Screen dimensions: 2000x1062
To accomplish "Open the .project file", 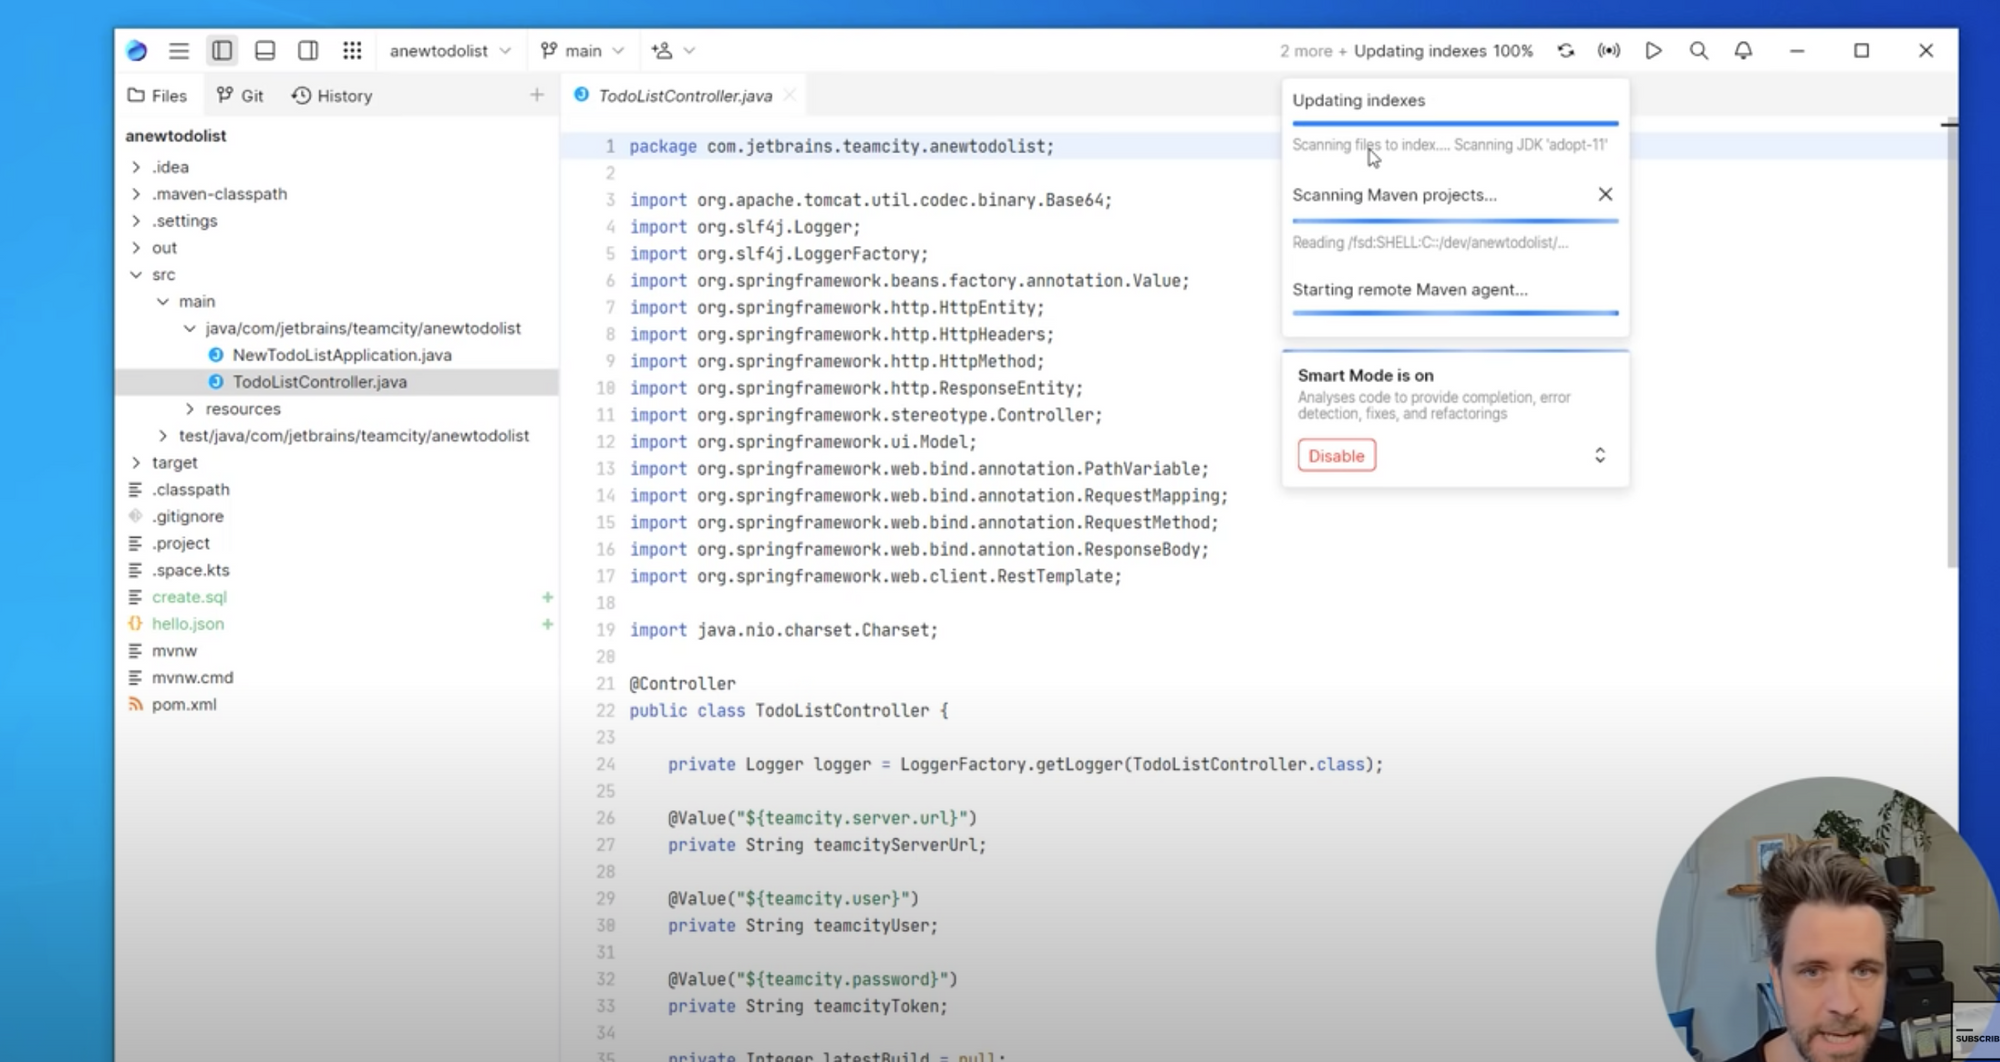I will (180, 544).
